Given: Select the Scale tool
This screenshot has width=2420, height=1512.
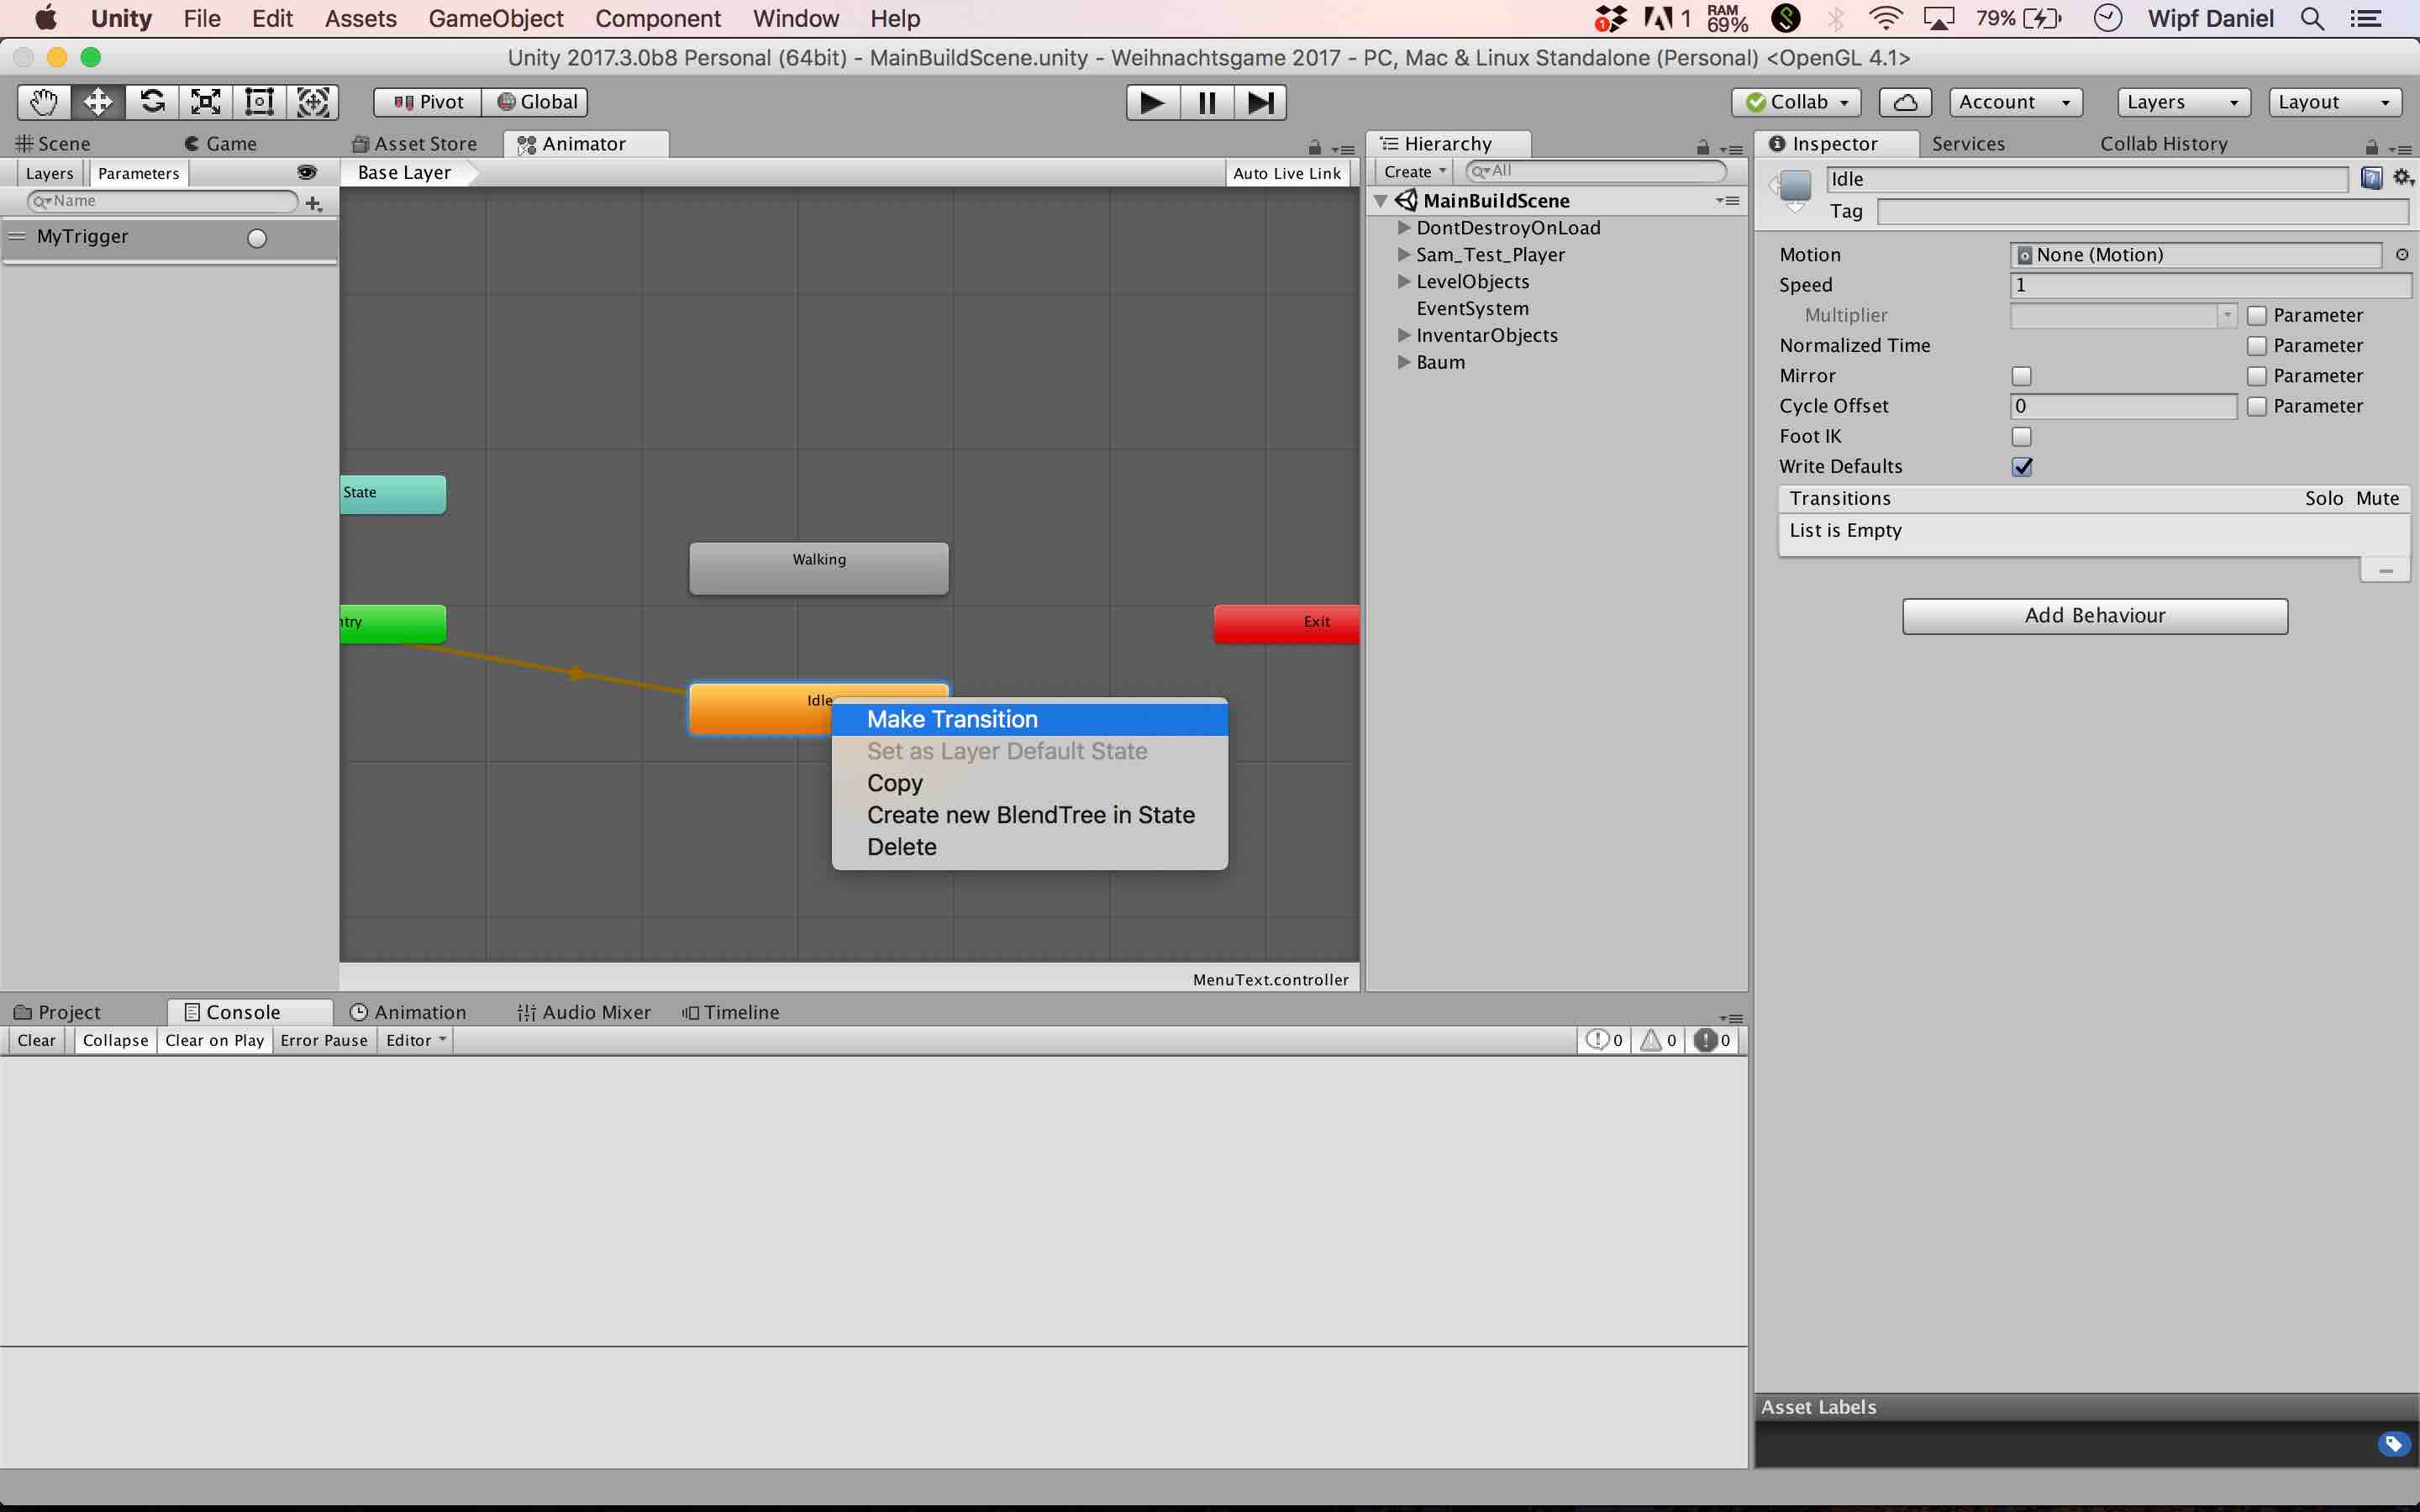Looking at the screenshot, I should pyautogui.click(x=205, y=101).
